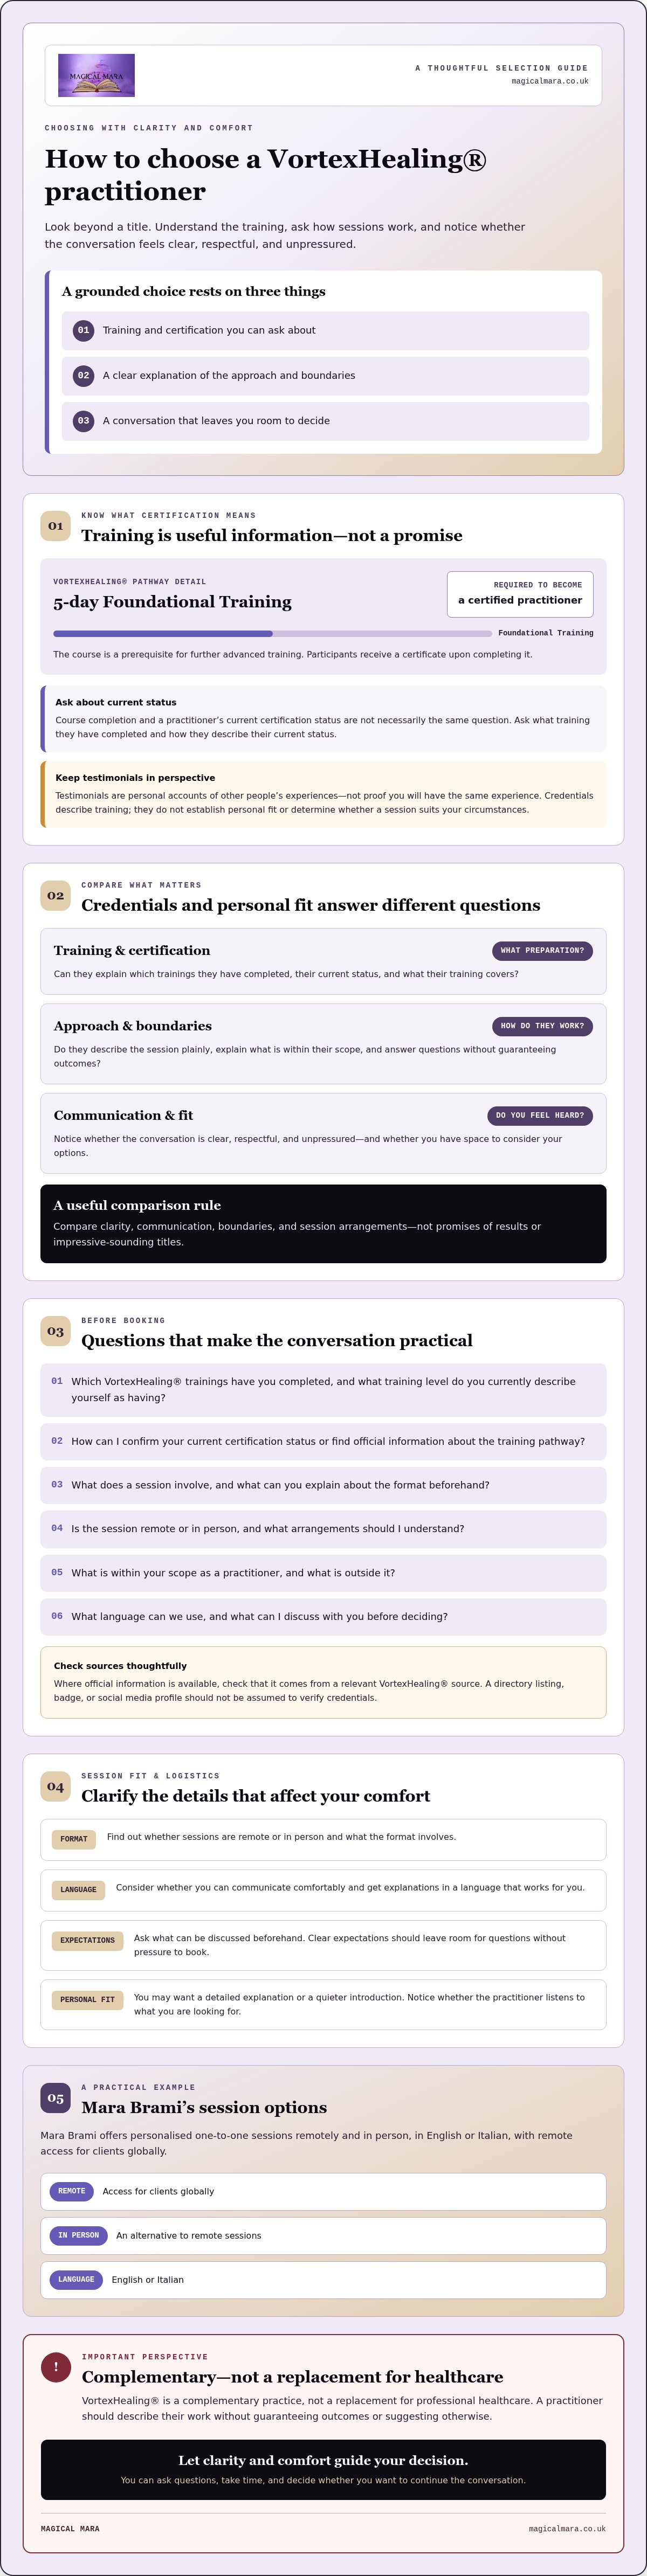Click the 'DO YOU FEEL HEARD?' pill
The height and width of the screenshot is (2576, 647).
[x=540, y=1115]
